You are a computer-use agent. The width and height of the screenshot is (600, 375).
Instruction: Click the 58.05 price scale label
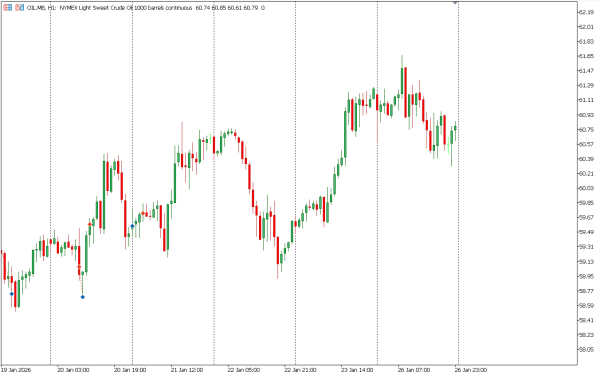586,349
